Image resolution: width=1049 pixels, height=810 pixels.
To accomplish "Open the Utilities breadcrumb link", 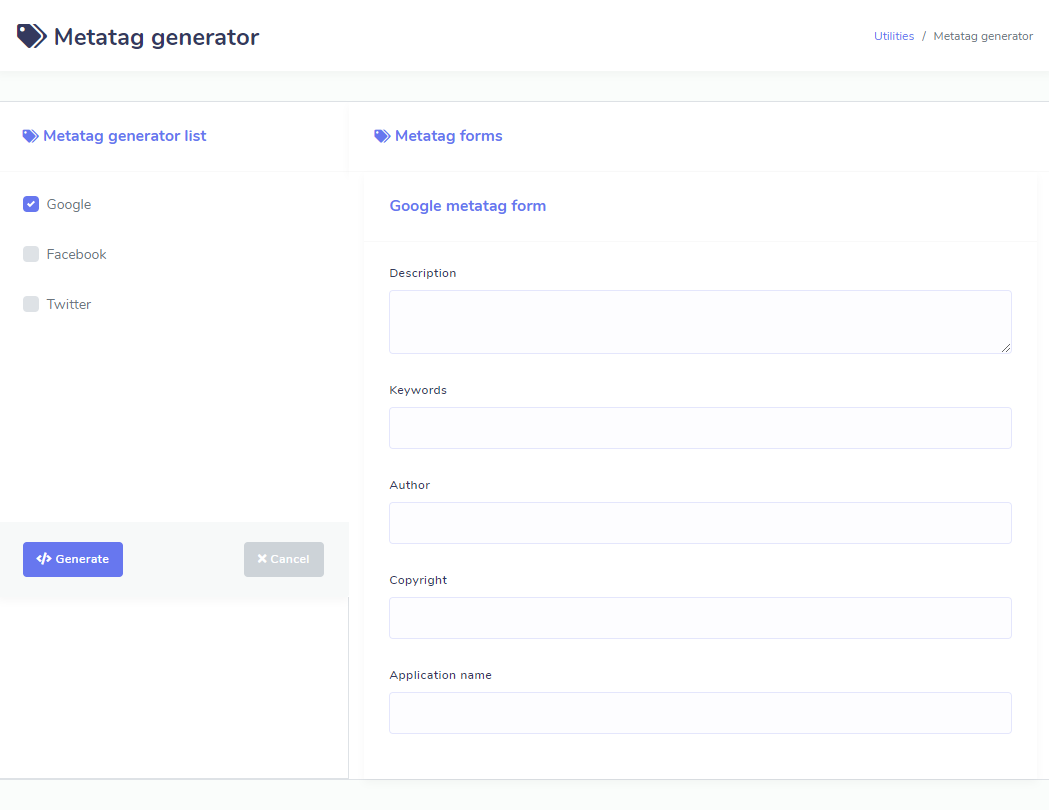I will click(893, 36).
